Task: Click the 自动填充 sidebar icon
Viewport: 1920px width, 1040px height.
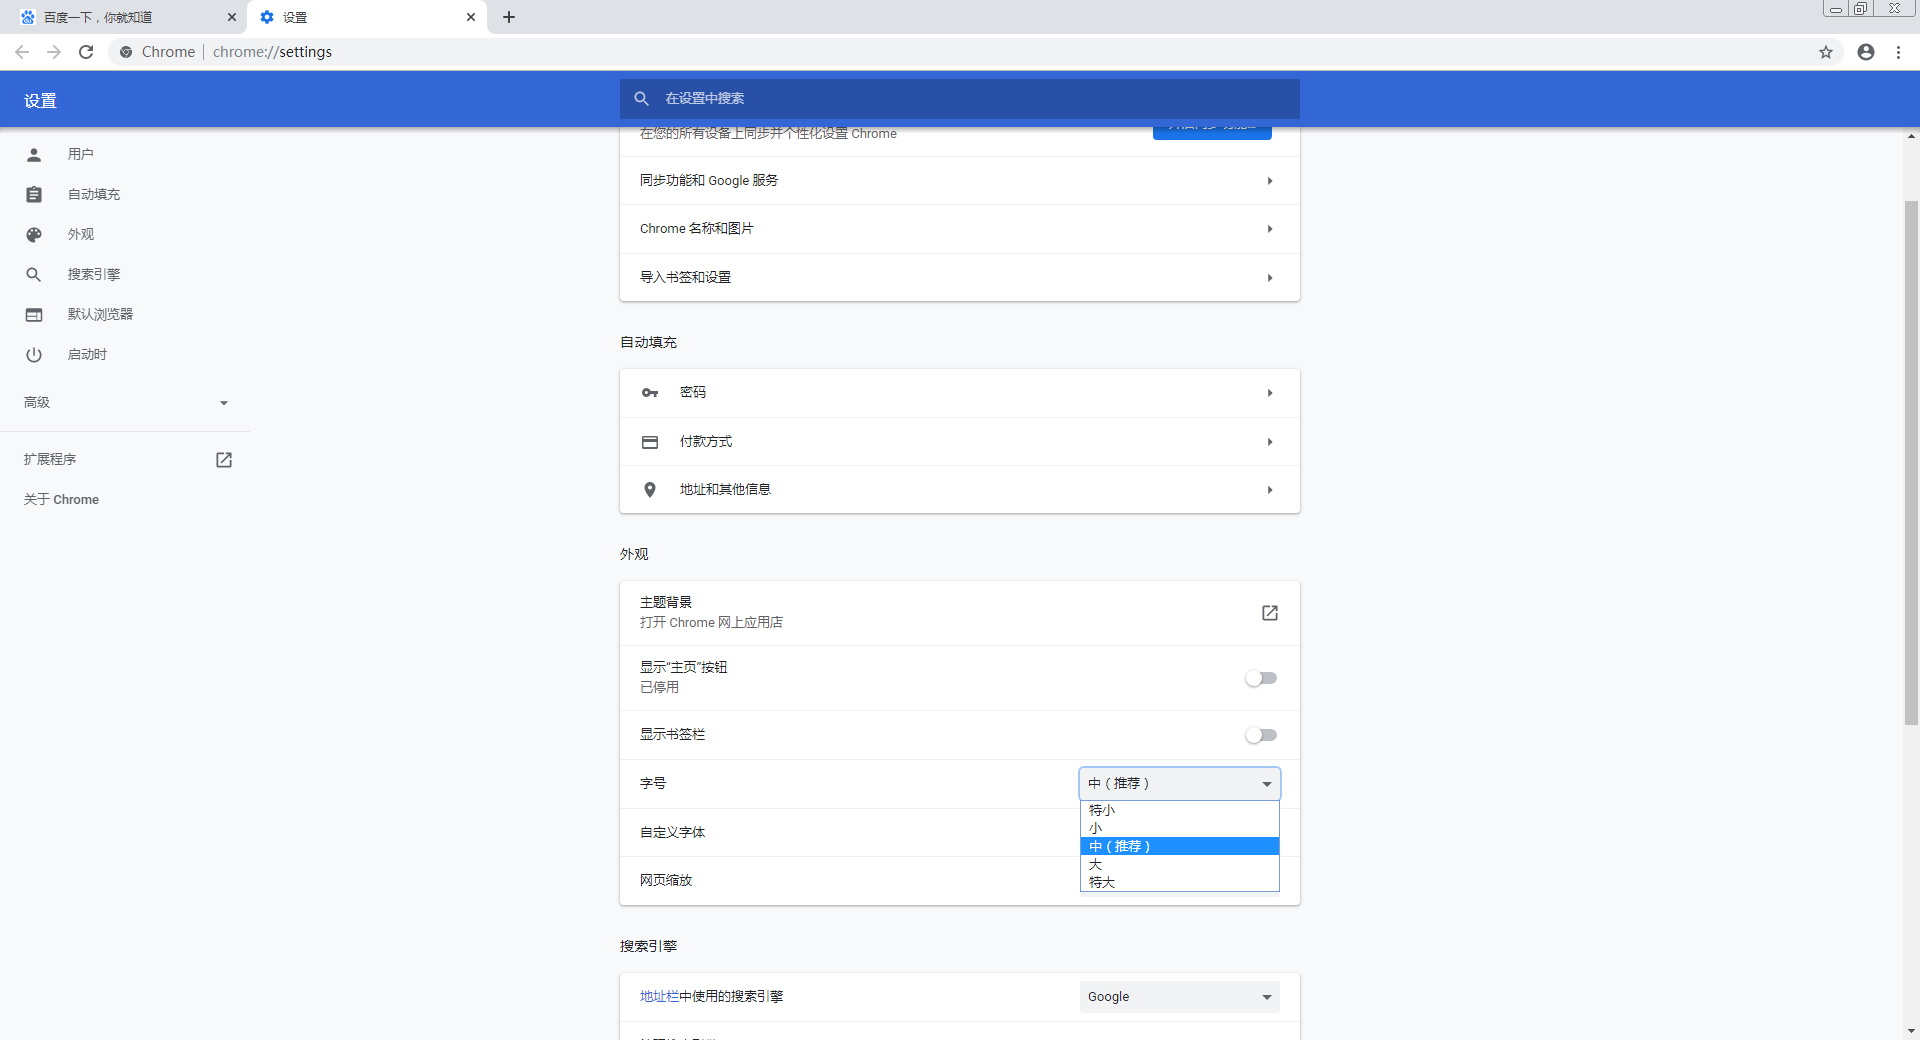Action: tap(33, 194)
